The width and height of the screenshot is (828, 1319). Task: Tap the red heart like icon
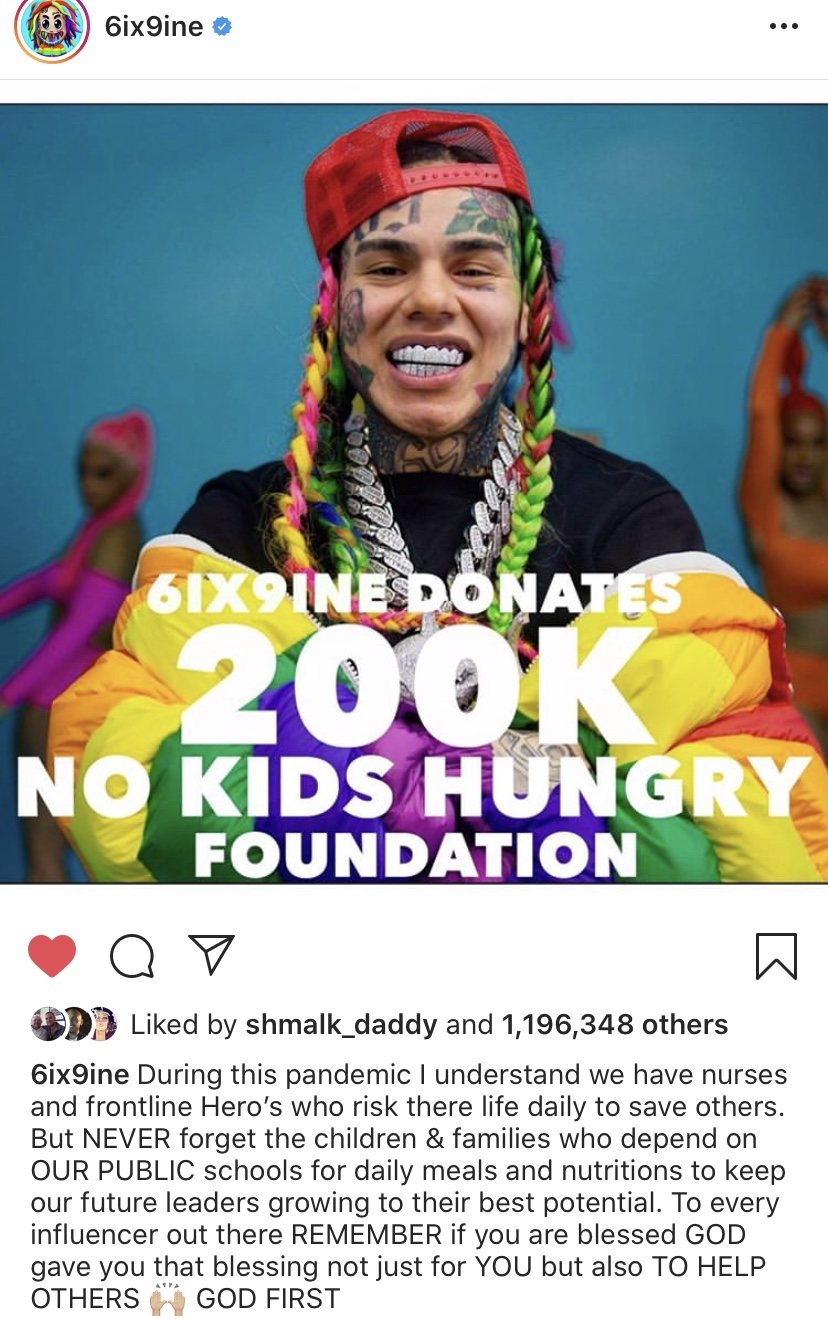click(x=52, y=955)
